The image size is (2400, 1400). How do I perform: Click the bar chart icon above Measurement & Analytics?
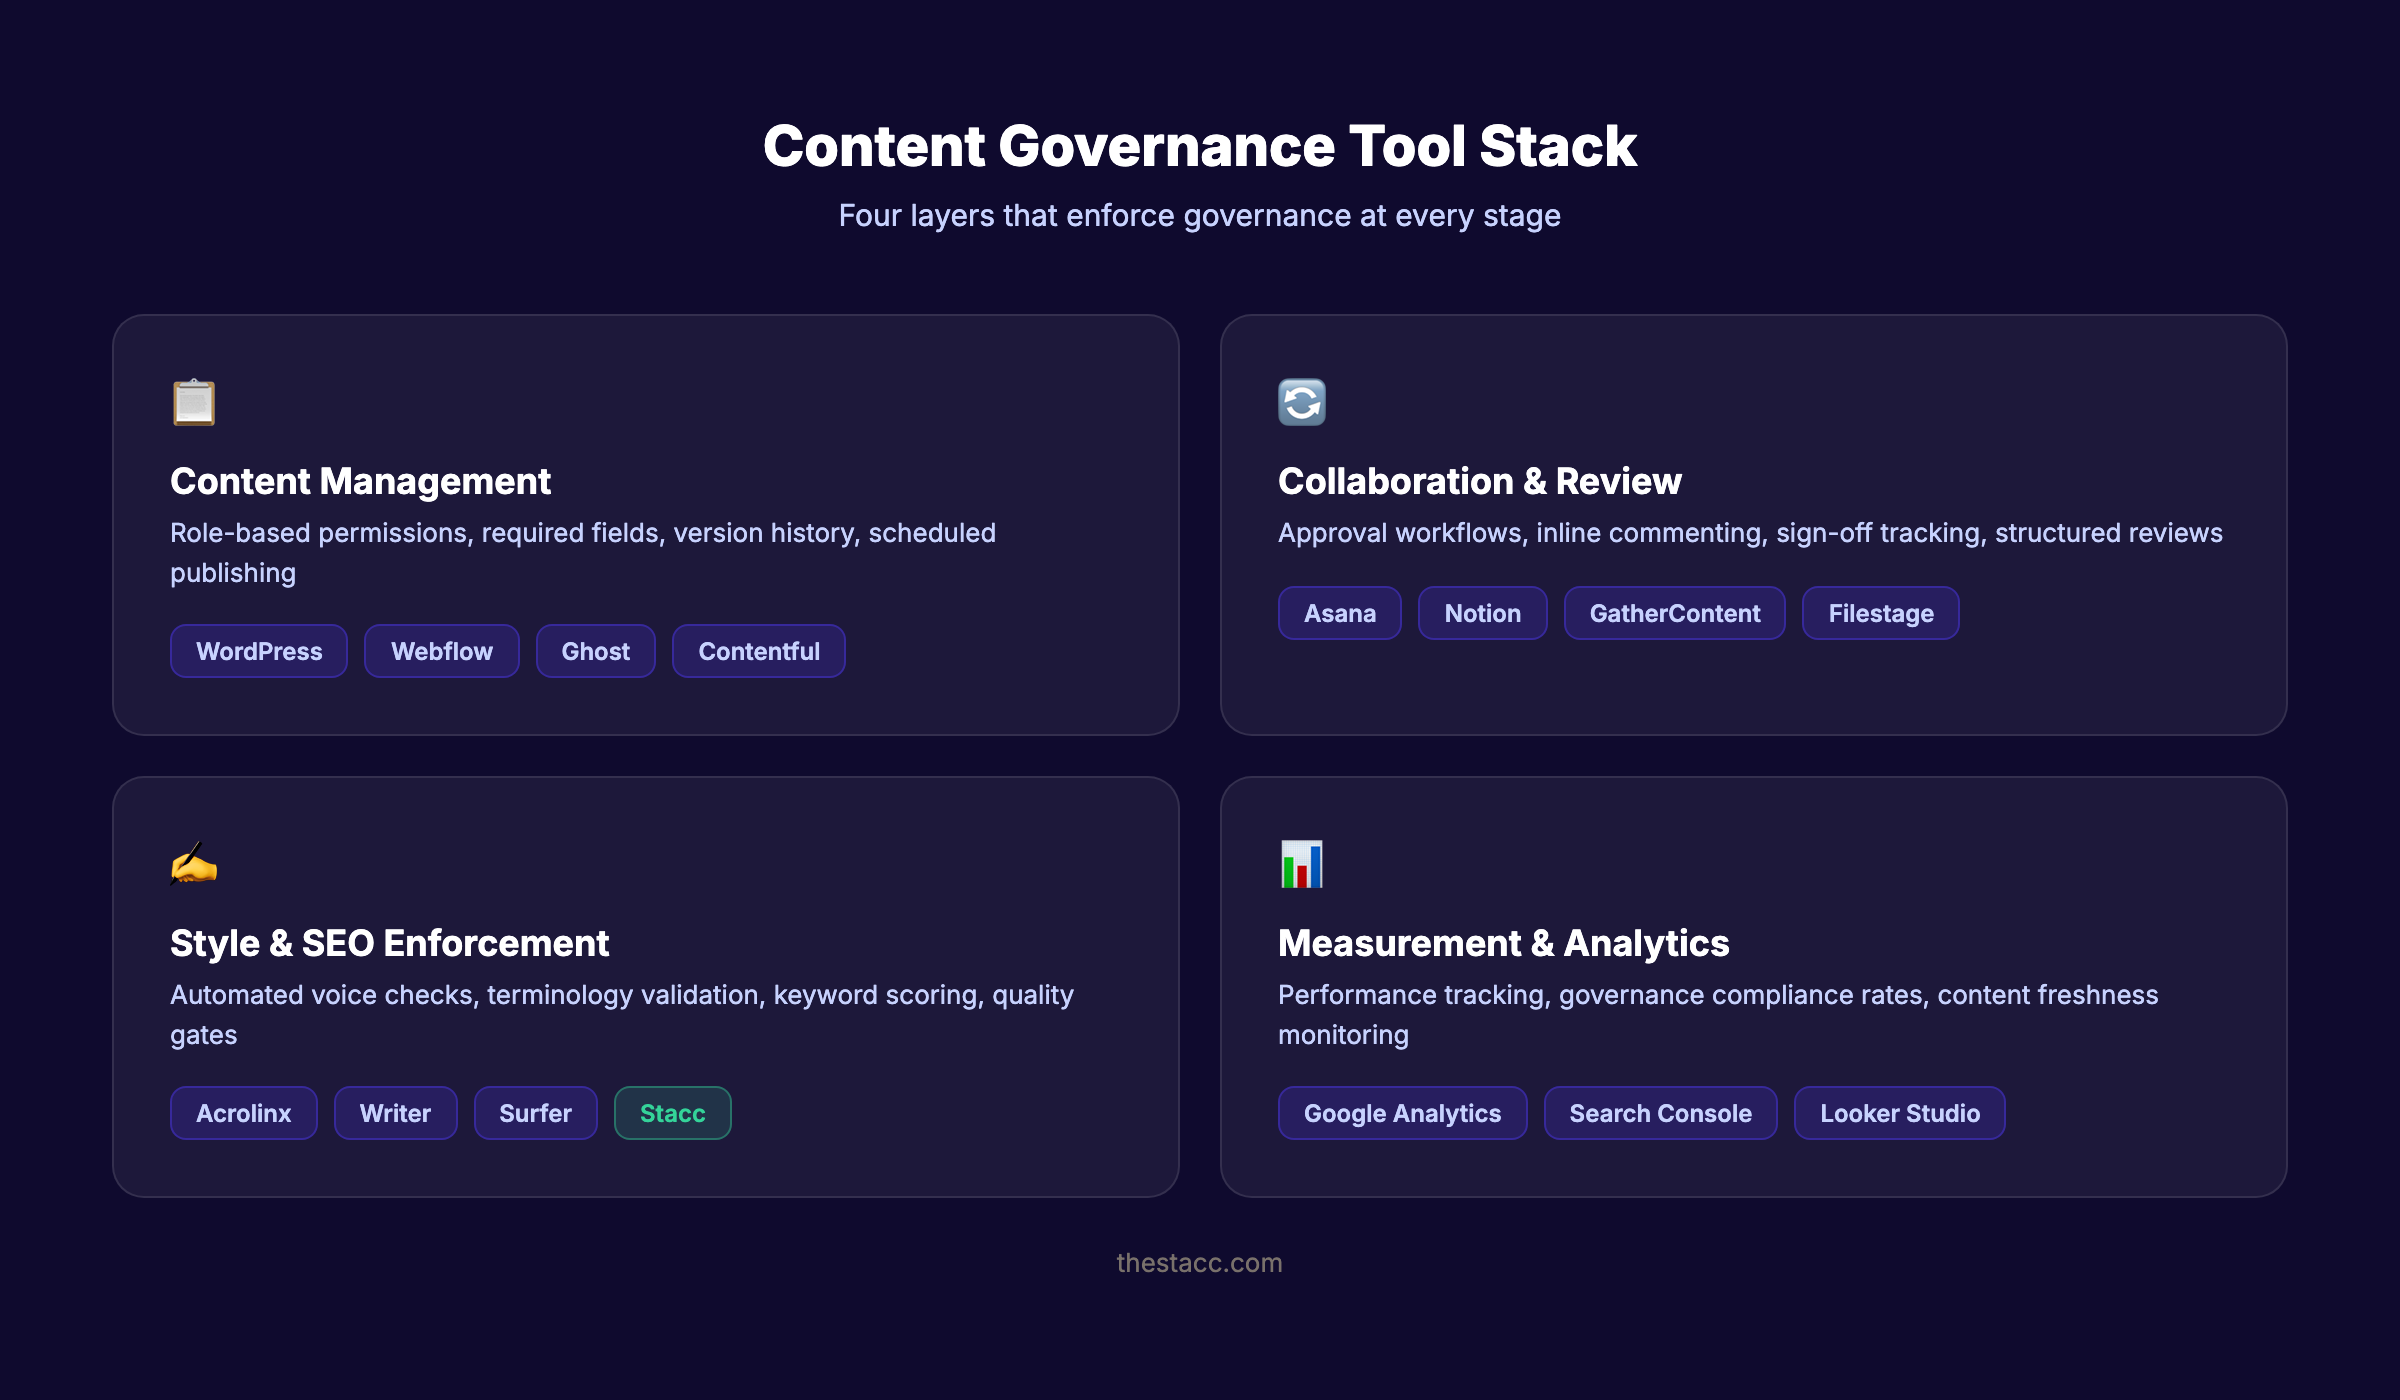[1302, 865]
